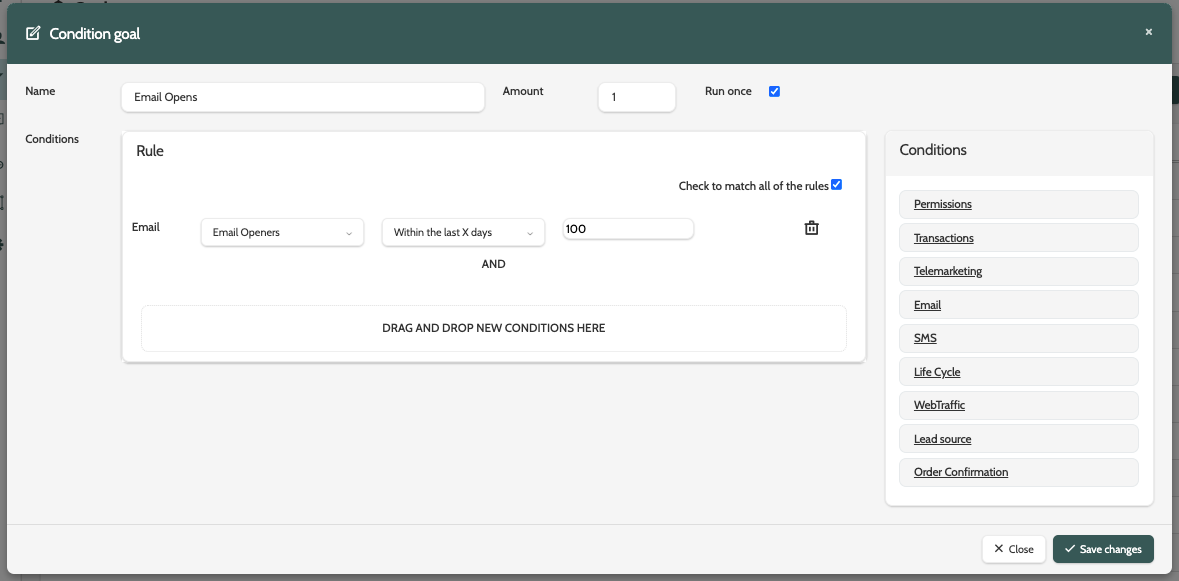Select the SMS condition
This screenshot has height=581, width=1179.
click(x=1018, y=338)
